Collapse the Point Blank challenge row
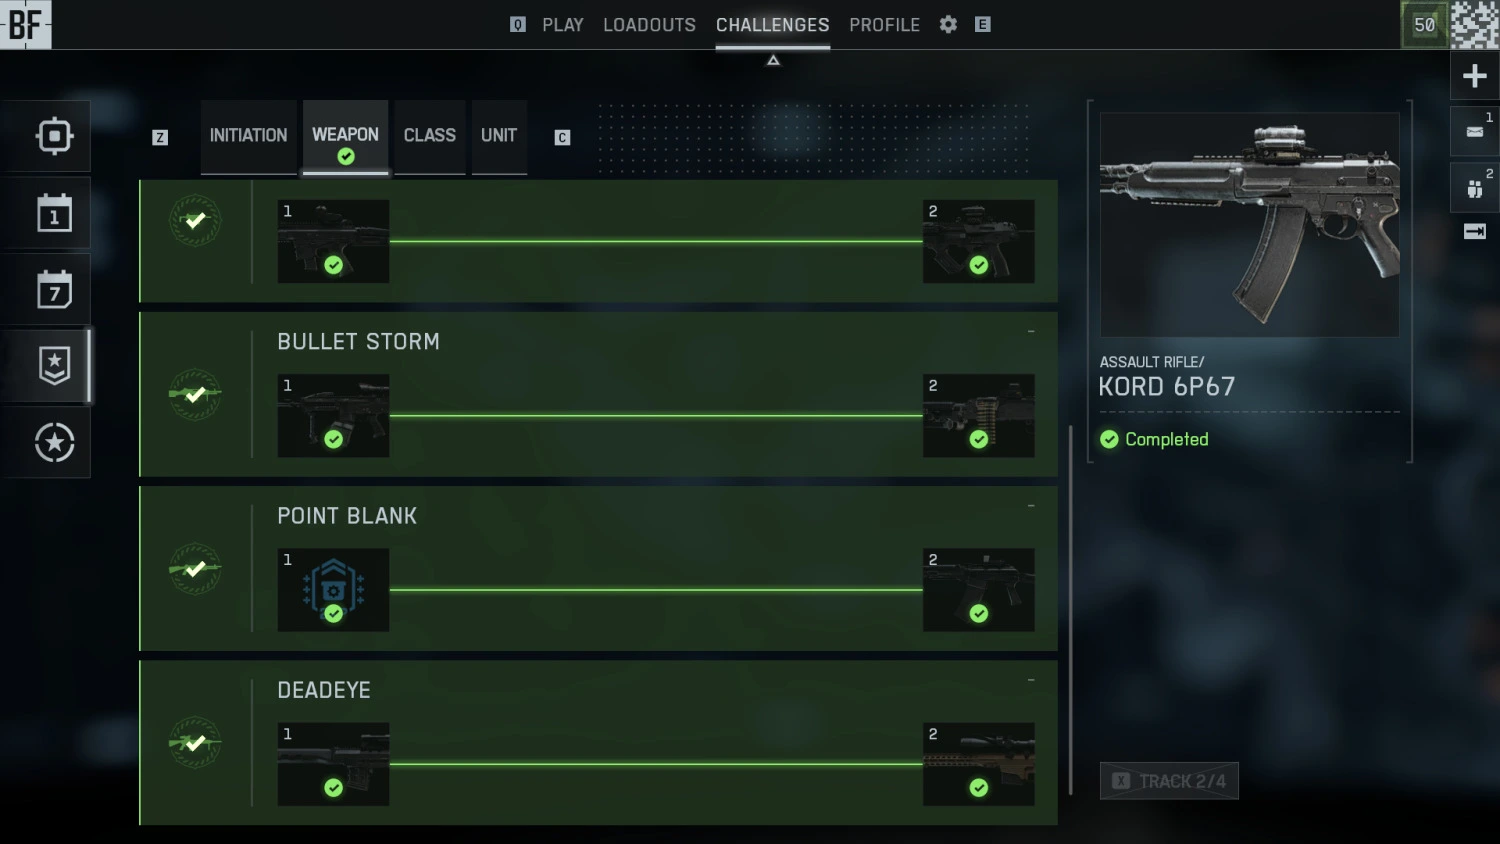 1031,505
